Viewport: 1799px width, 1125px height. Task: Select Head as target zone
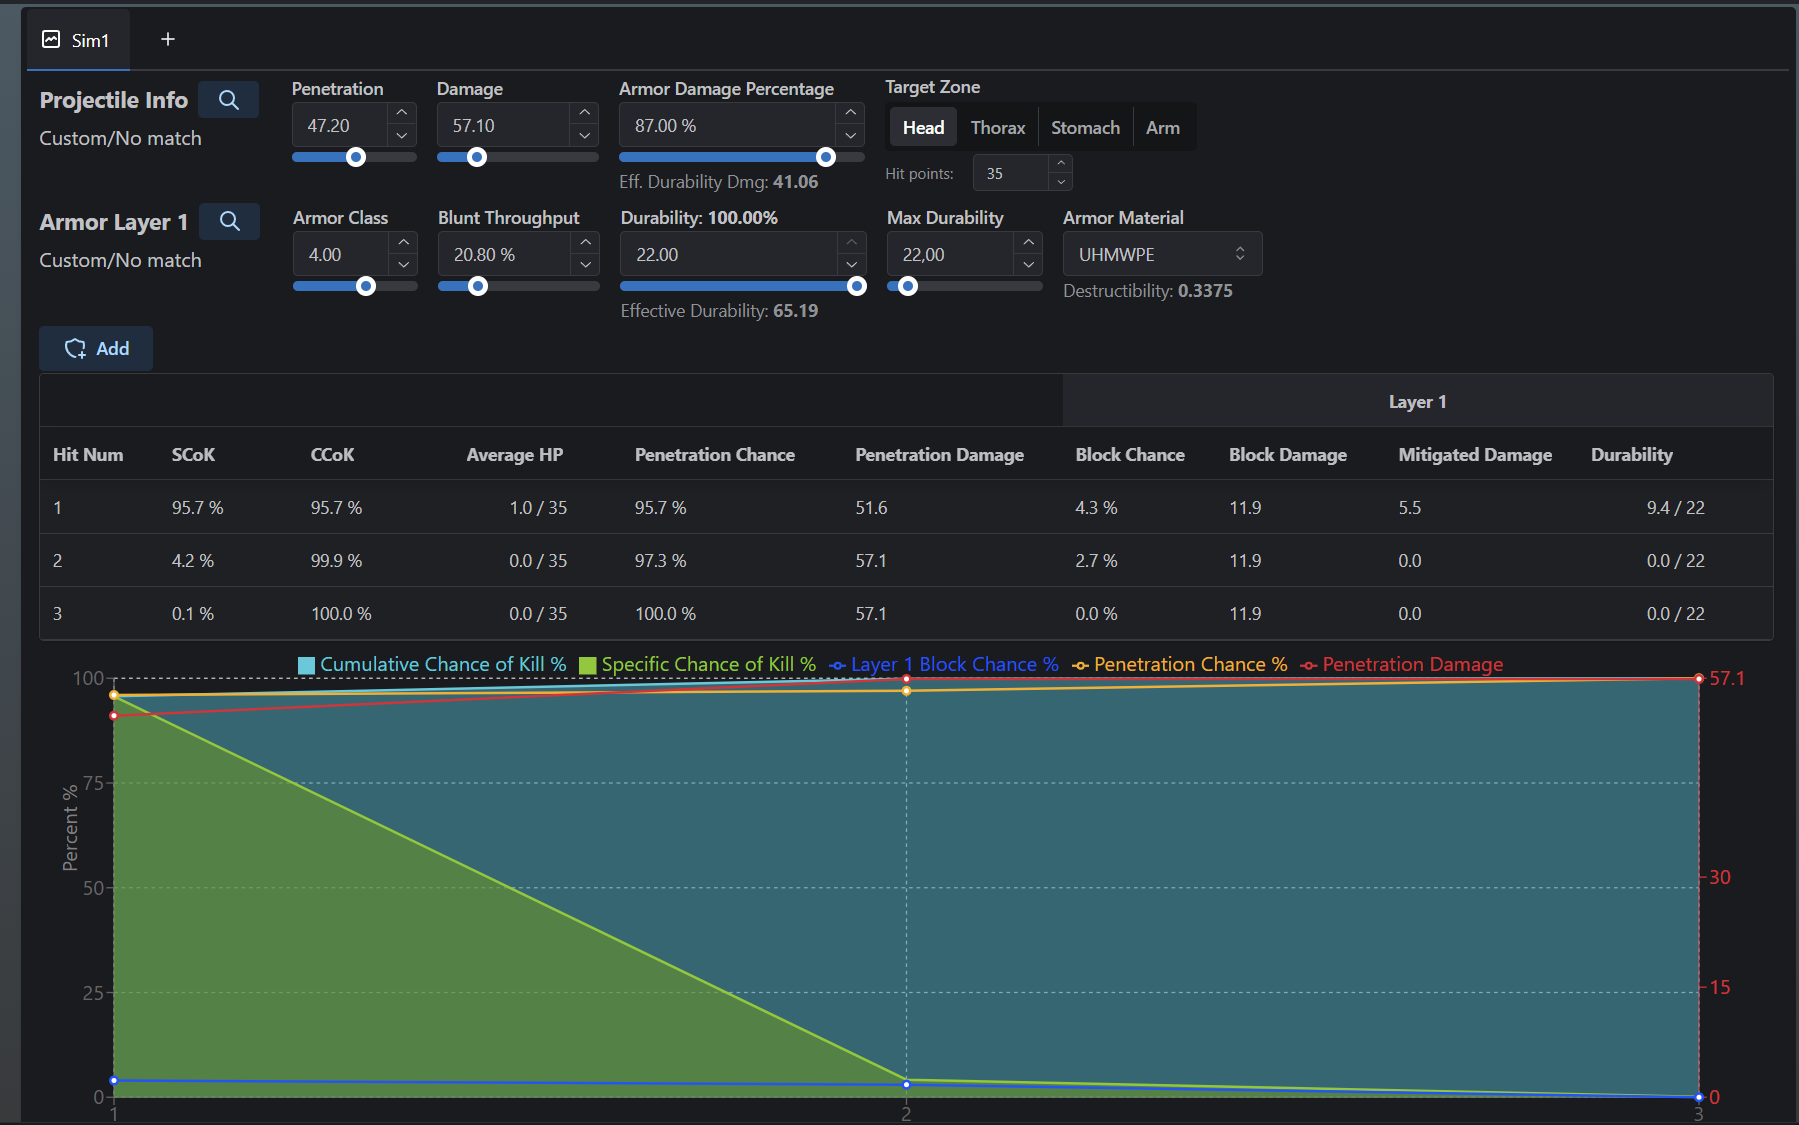point(922,128)
